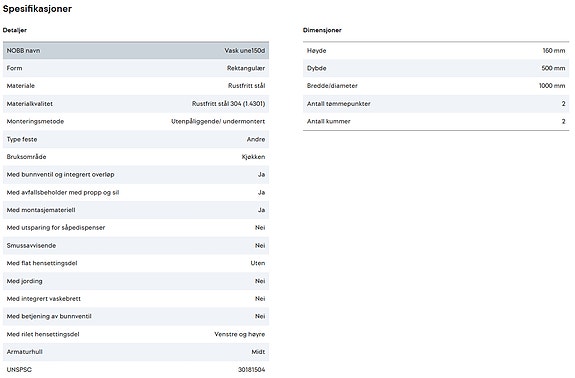Click Med betjening av bunnventil label
This screenshot has height=378, width=575.
coord(49,316)
